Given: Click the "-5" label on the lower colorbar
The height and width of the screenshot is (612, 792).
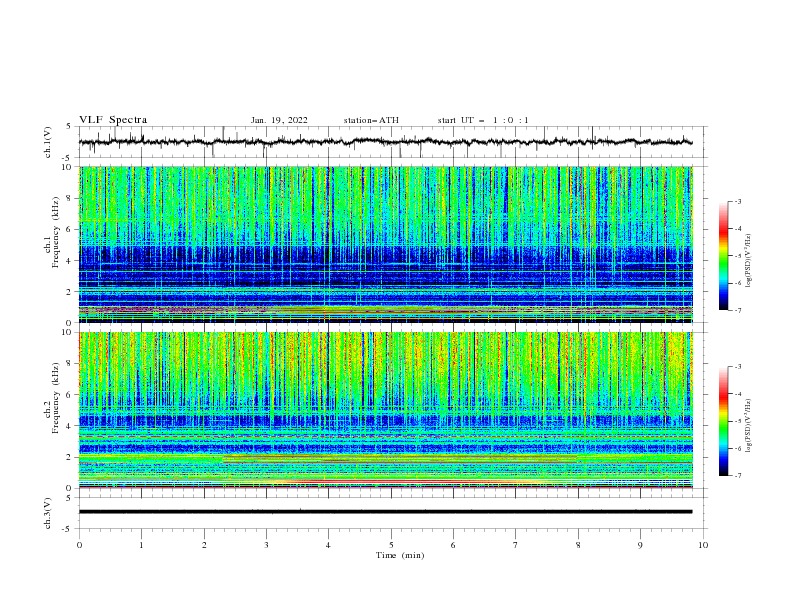Looking at the screenshot, I should click(737, 421).
